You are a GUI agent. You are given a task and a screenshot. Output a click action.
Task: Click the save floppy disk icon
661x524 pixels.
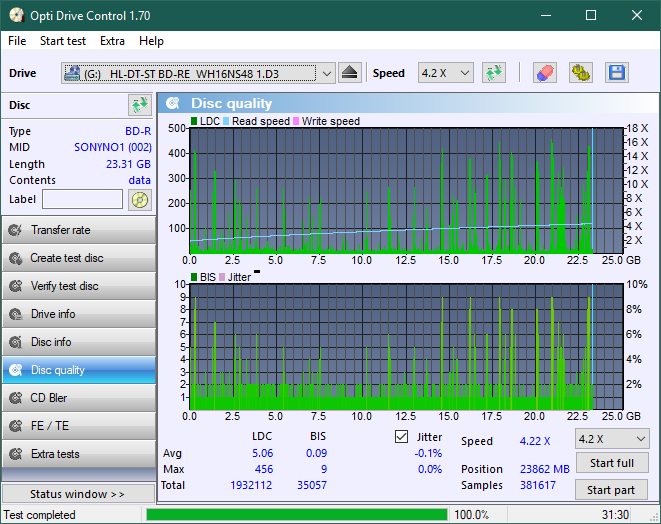click(616, 73)
